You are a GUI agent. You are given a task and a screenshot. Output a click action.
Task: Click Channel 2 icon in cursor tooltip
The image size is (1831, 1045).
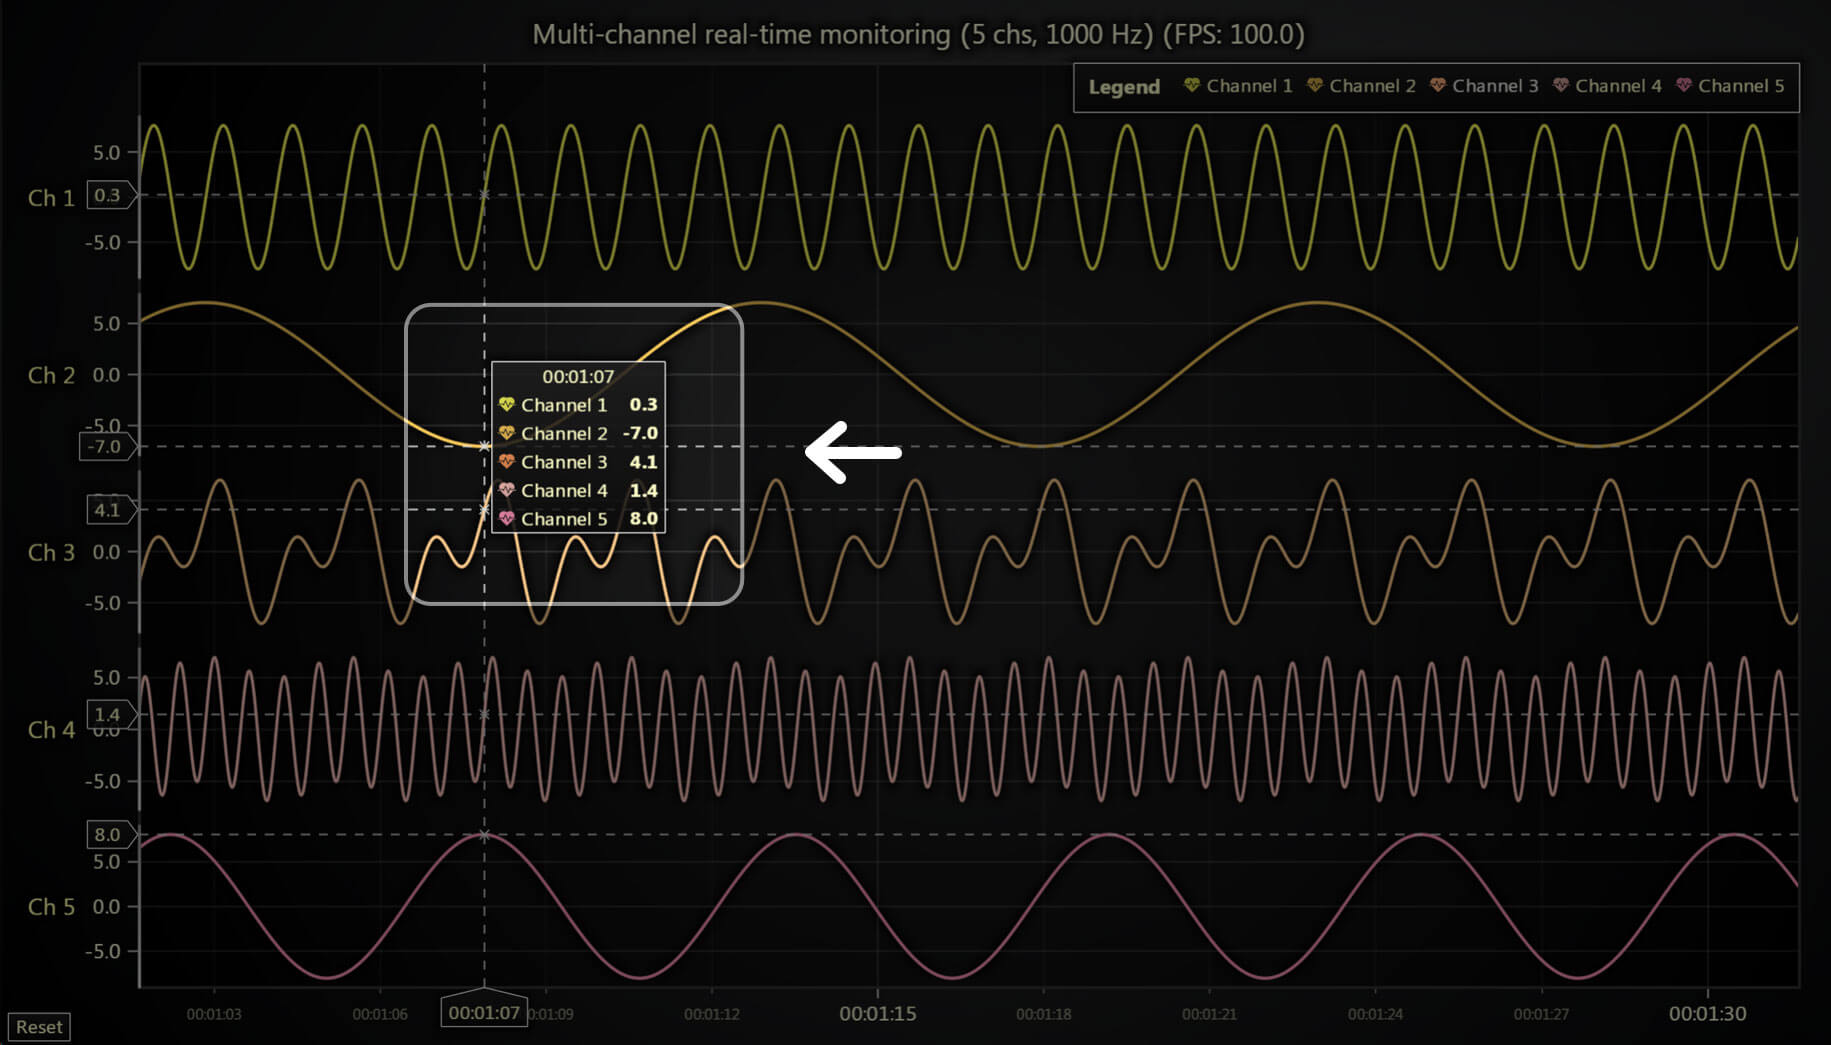506,433
